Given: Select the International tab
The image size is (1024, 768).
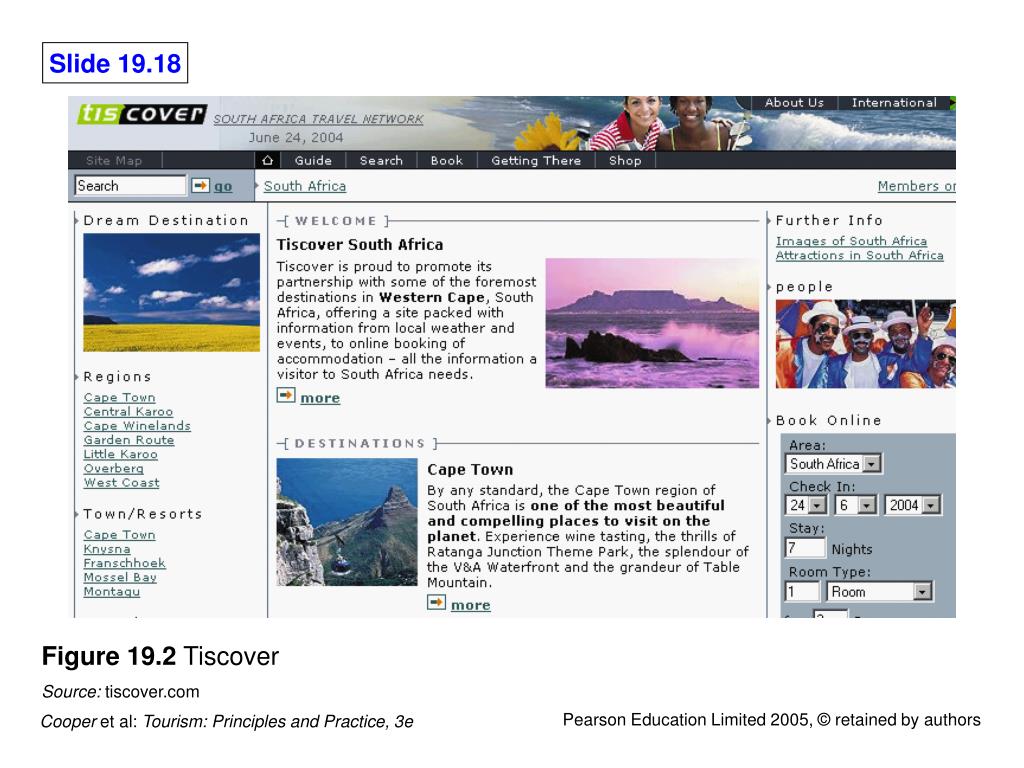Looking at the screenshot, I should pyautogui.click(x=894, y=103).
